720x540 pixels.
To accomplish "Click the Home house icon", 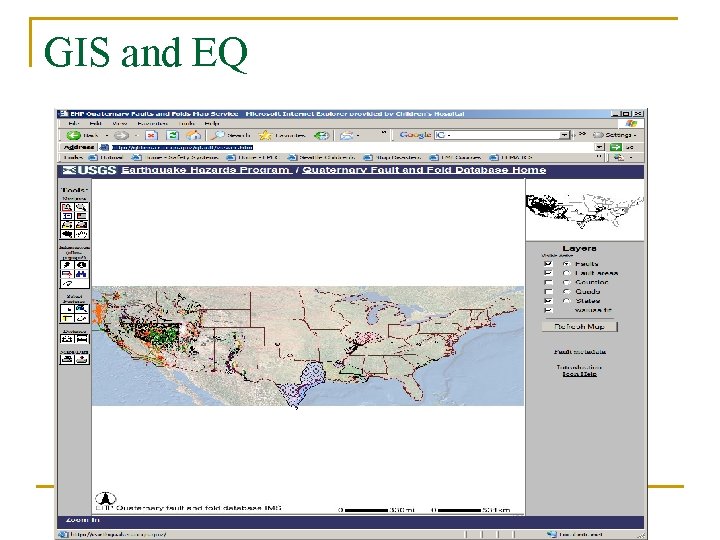I will [x=193, y=135].
